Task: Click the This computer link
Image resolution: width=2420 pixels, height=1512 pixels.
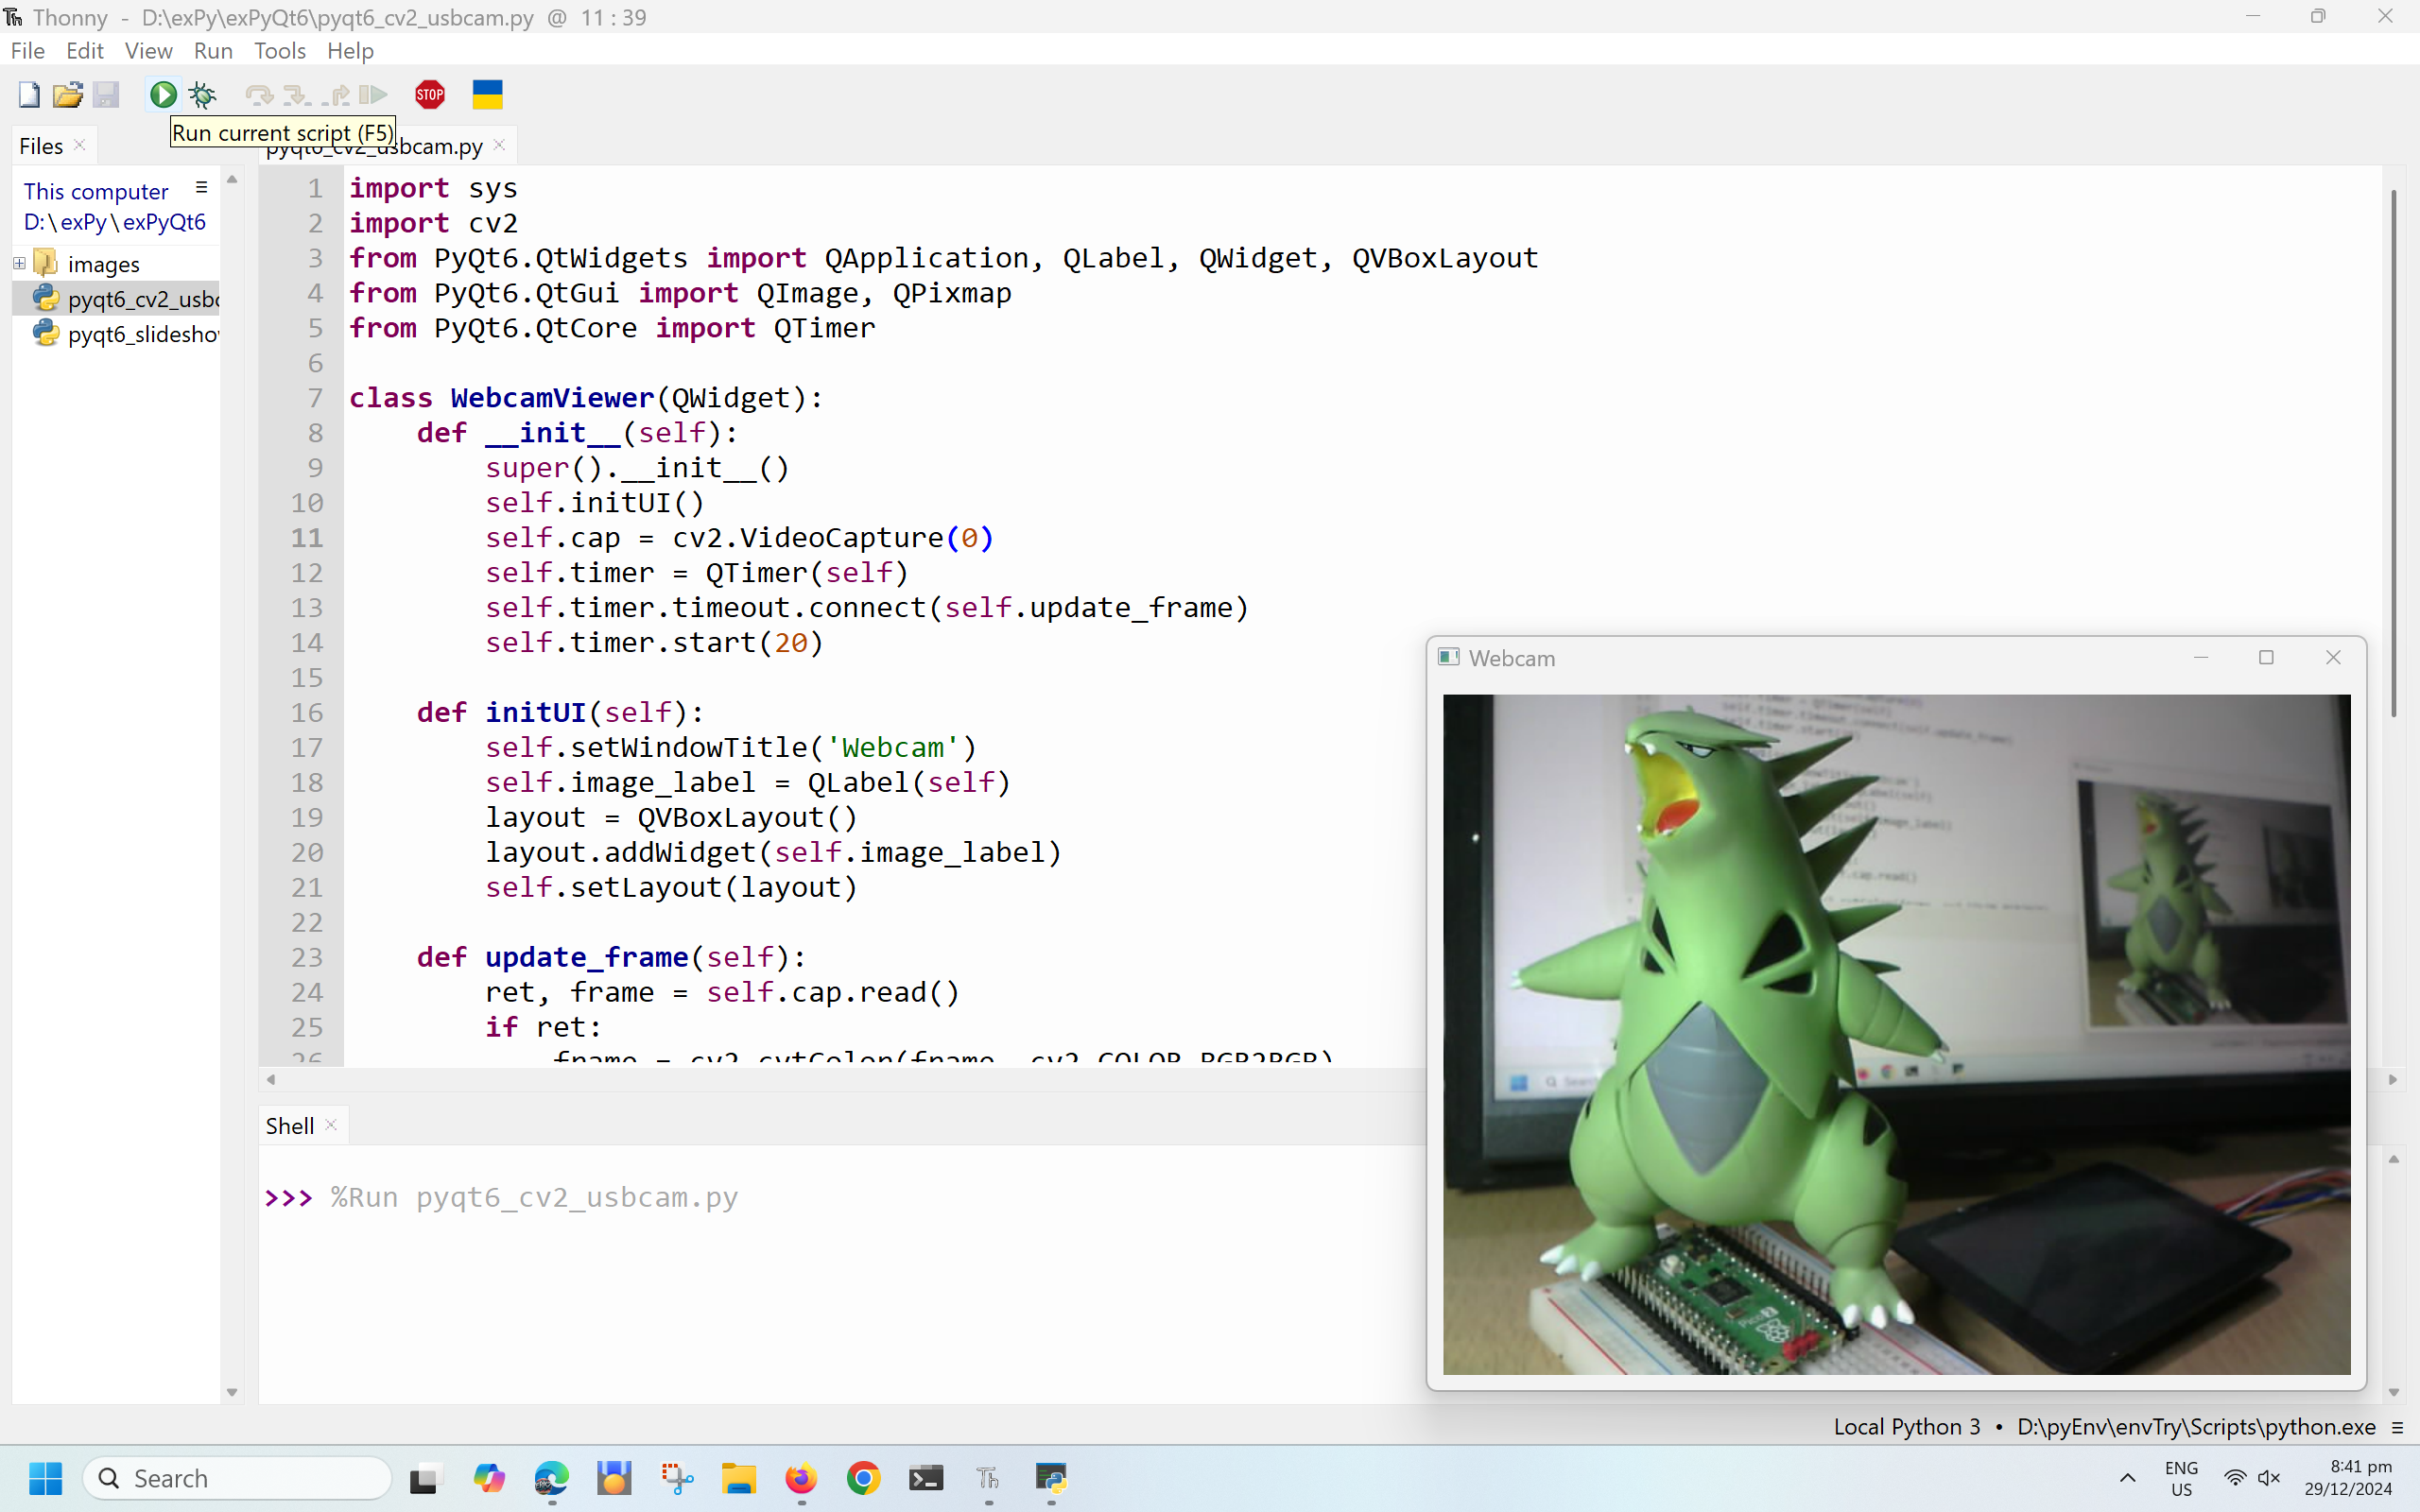Action: (96, 191)
